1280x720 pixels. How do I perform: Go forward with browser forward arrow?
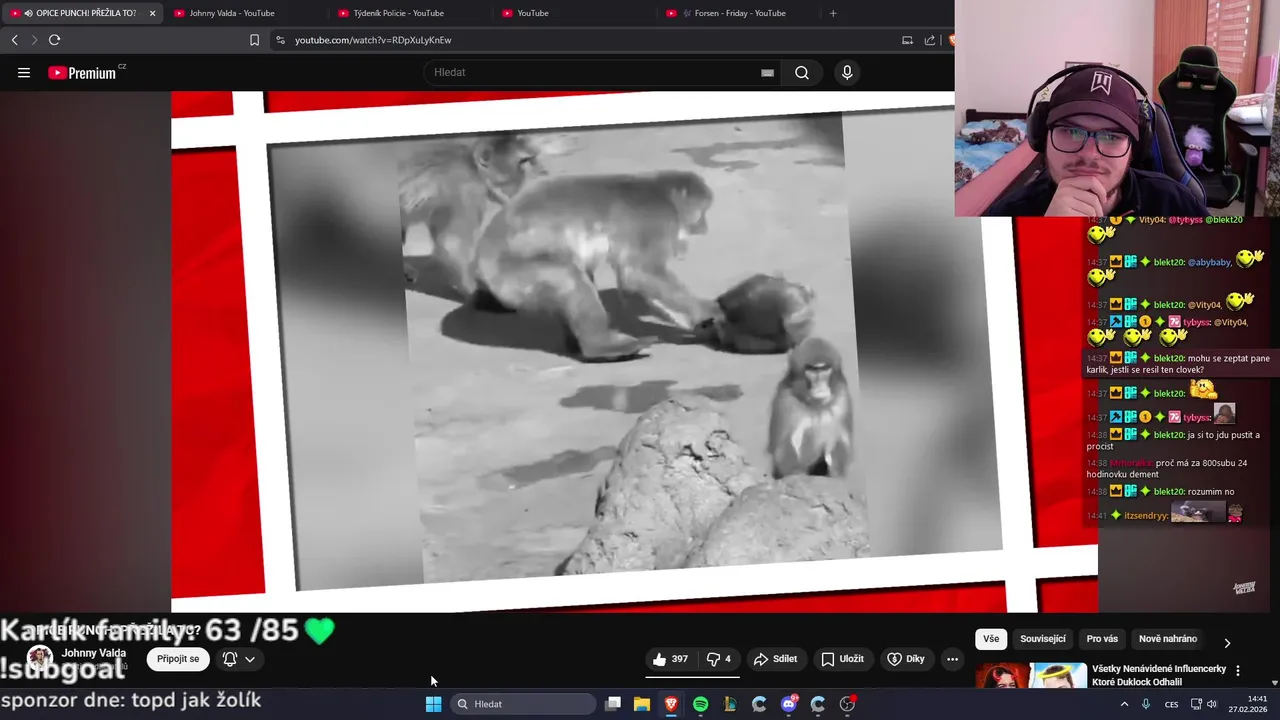coord(33,40)
